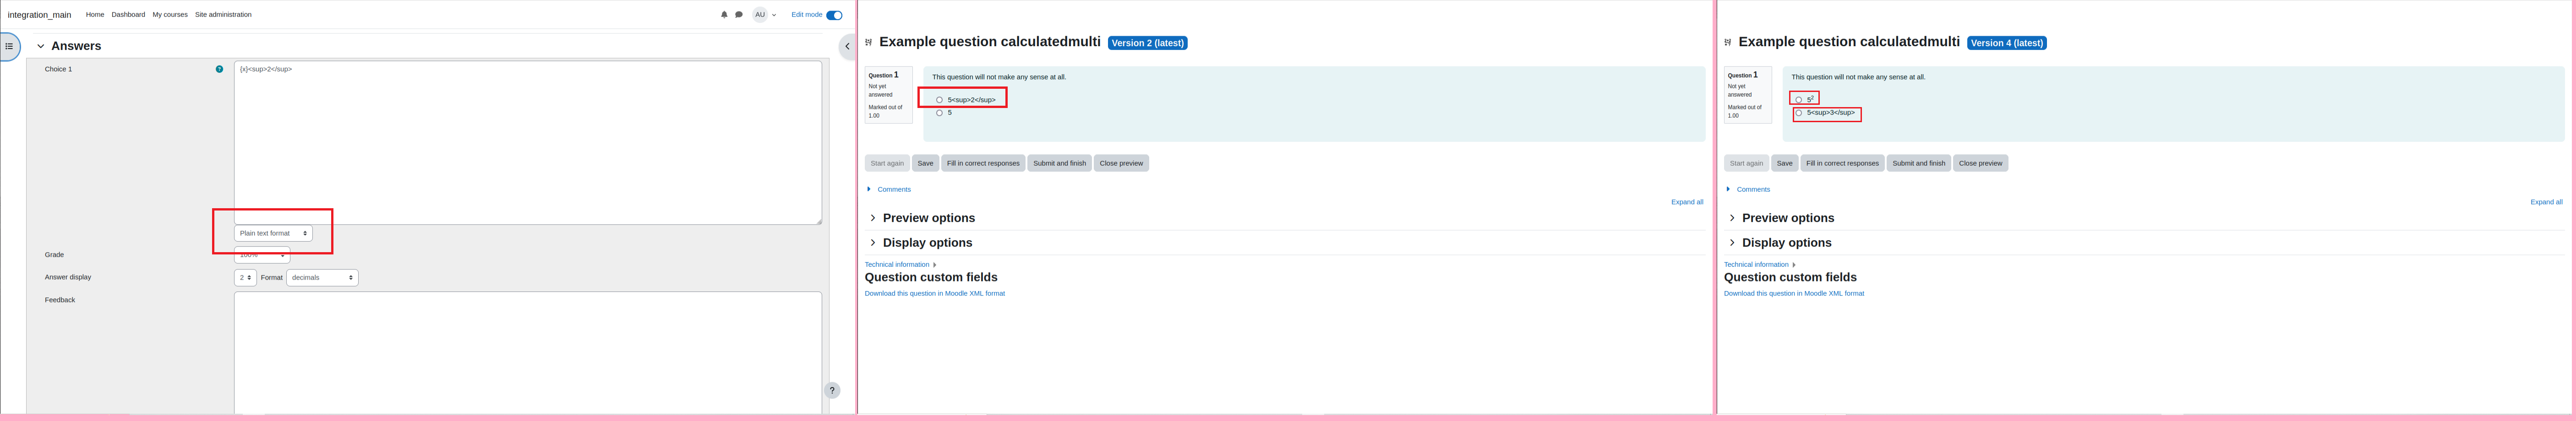The width and height of the screenshot is (2576, 421).
Task: Click the integration_main site name
Action: click(39, 15)
